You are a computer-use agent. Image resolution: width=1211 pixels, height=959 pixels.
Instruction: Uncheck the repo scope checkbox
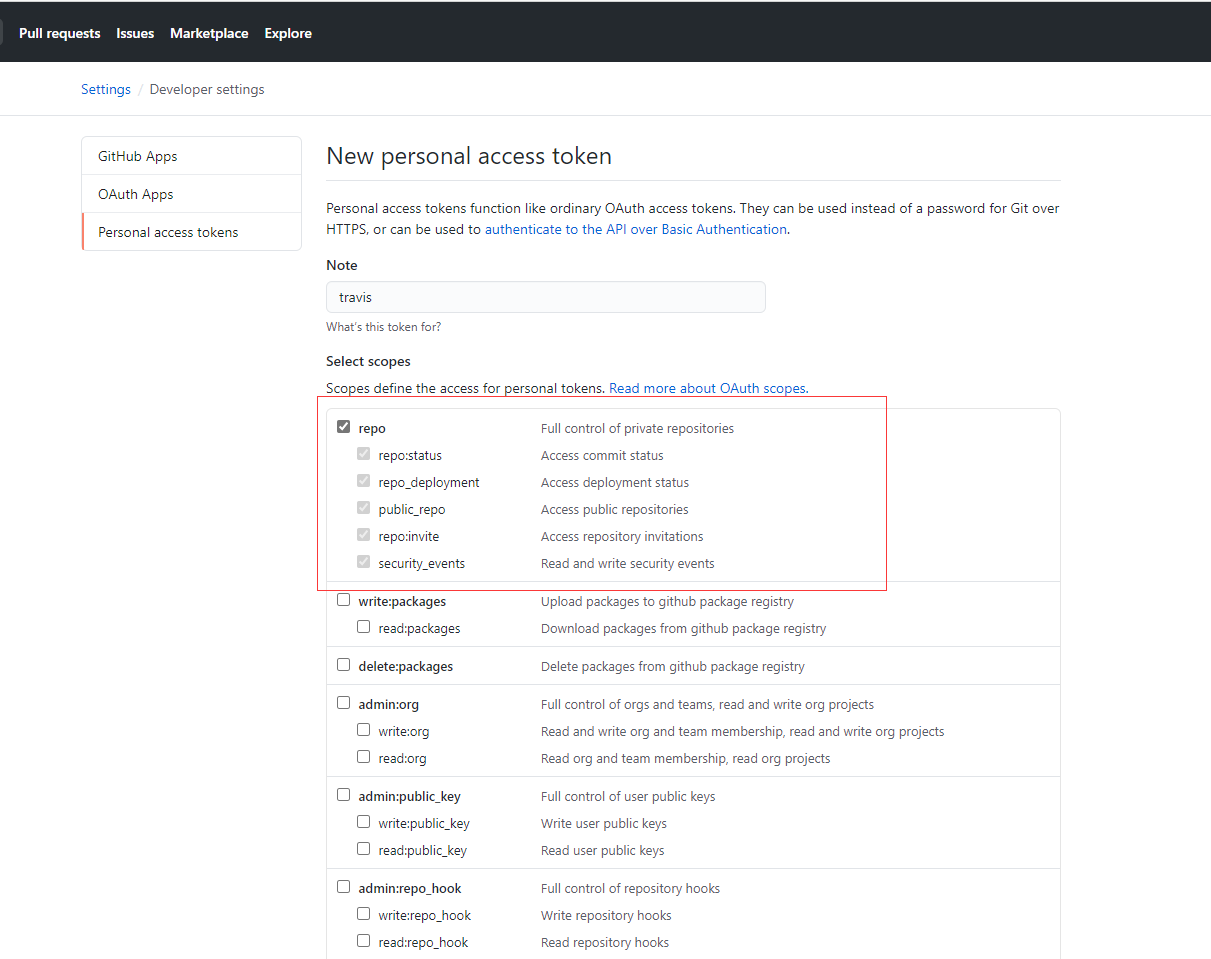344,427
